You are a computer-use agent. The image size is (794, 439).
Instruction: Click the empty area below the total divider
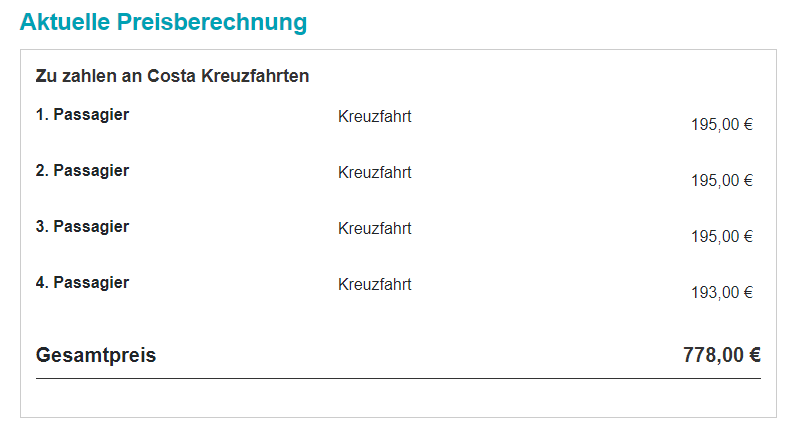pos(398,398)
